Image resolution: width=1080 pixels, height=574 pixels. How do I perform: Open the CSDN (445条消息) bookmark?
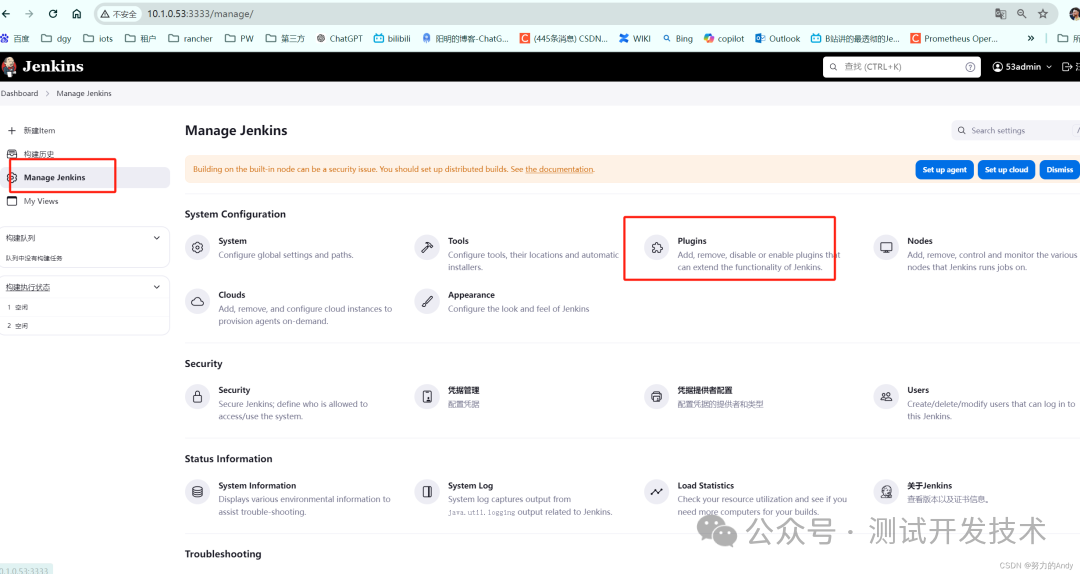[563, 39]
